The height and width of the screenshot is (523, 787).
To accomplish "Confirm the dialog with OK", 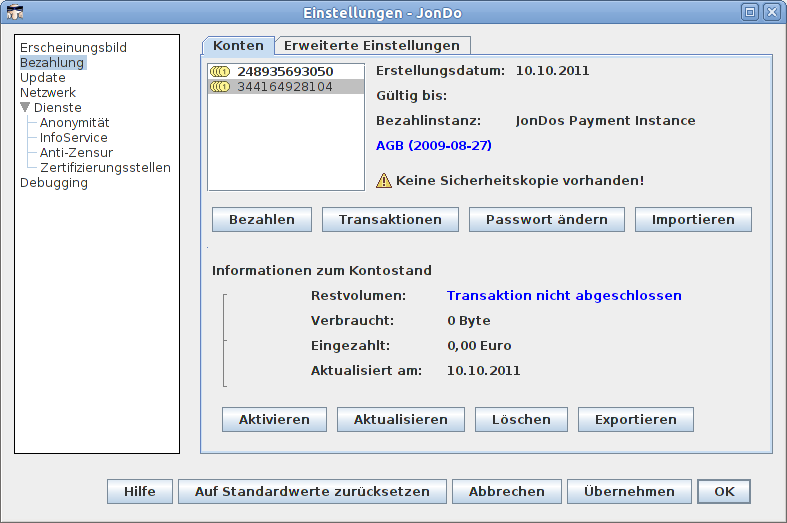I will click(x=724, y=491).
